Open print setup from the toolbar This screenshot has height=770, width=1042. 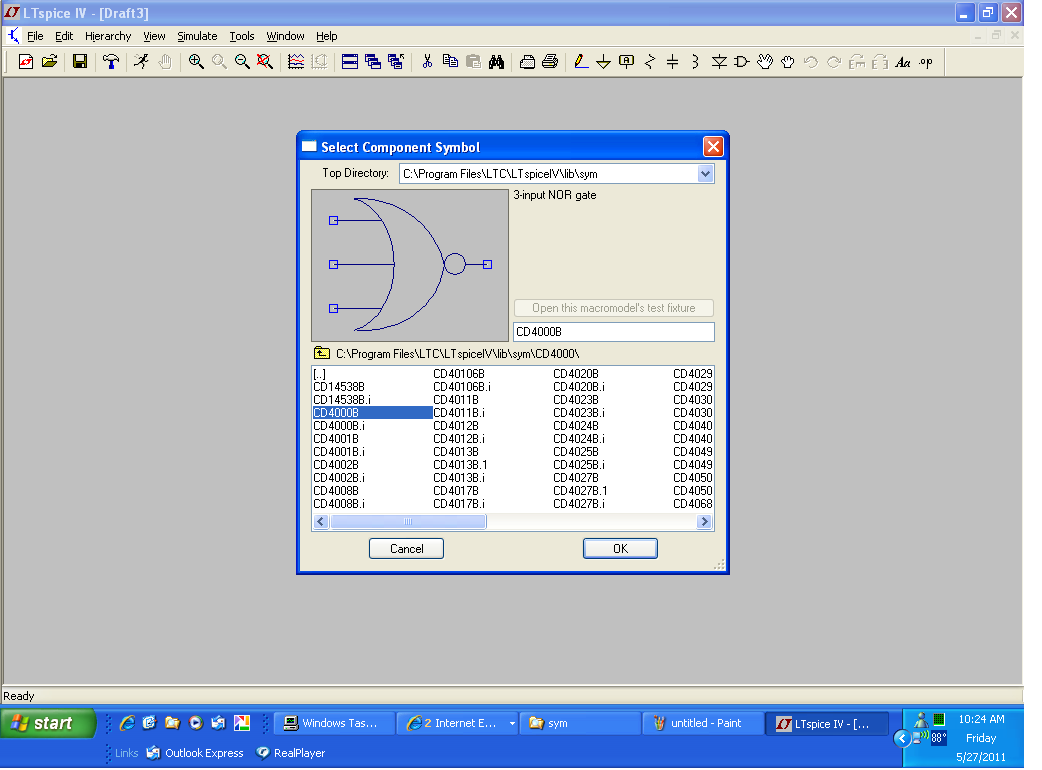point(527,62)
